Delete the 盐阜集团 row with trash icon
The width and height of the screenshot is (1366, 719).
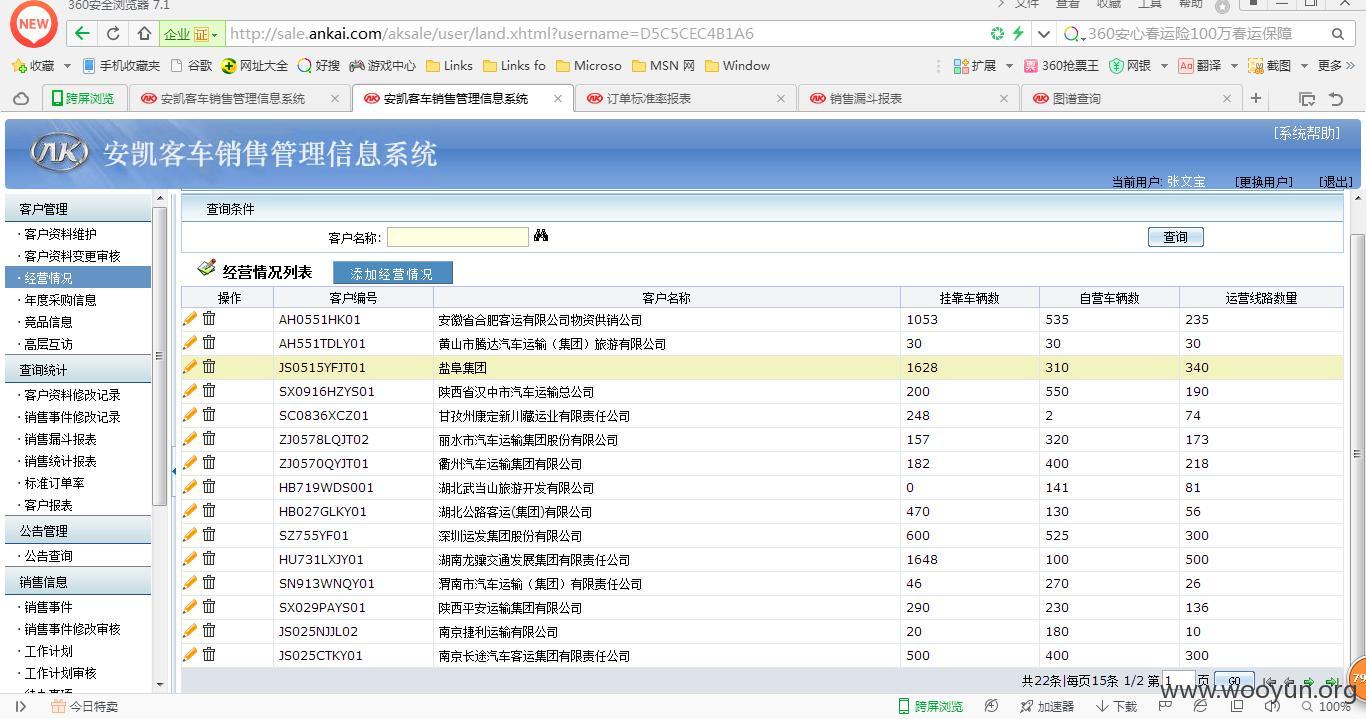tap(209, 367)
